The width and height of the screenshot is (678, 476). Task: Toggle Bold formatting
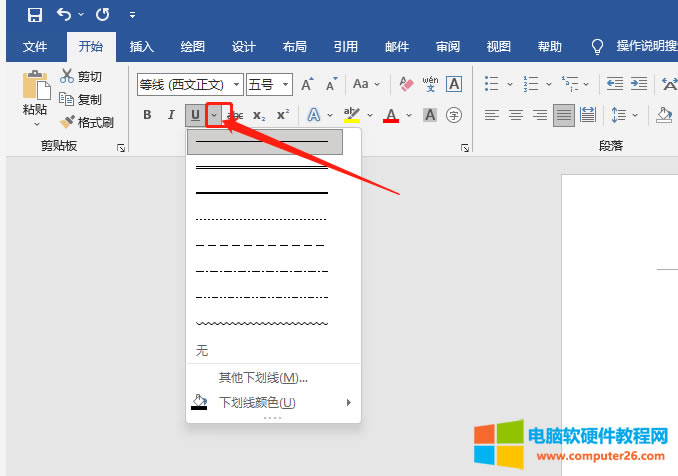[x=147, y=115]
